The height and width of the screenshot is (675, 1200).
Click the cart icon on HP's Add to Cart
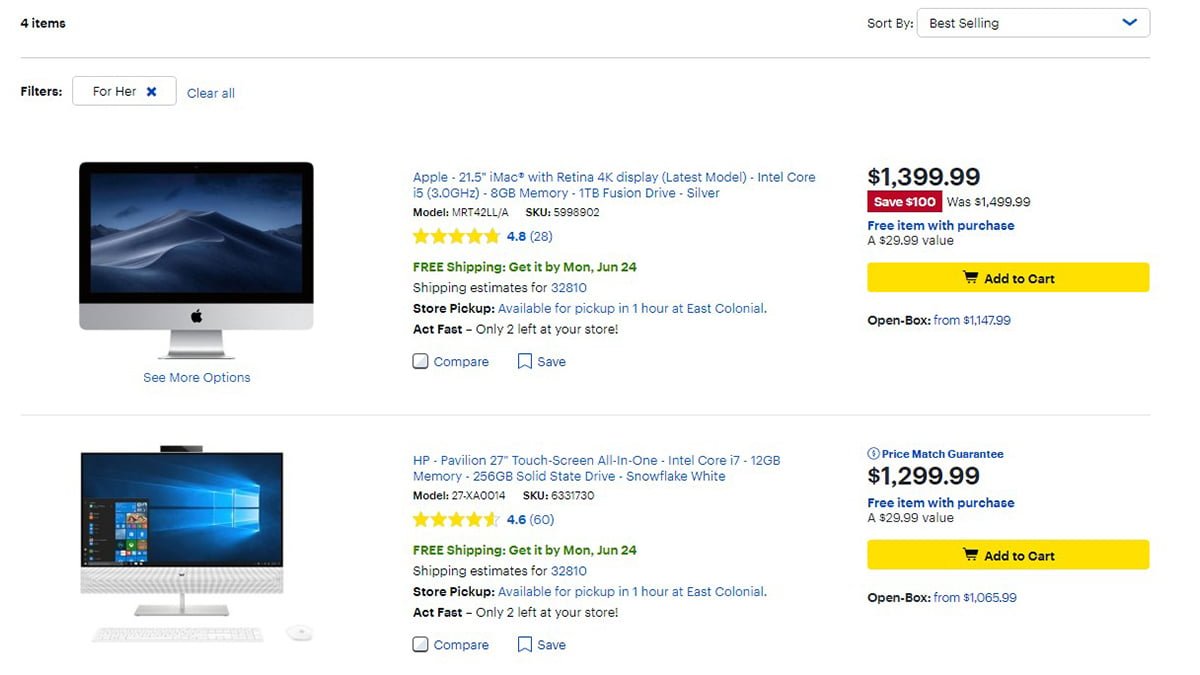(x=970, y=555)
